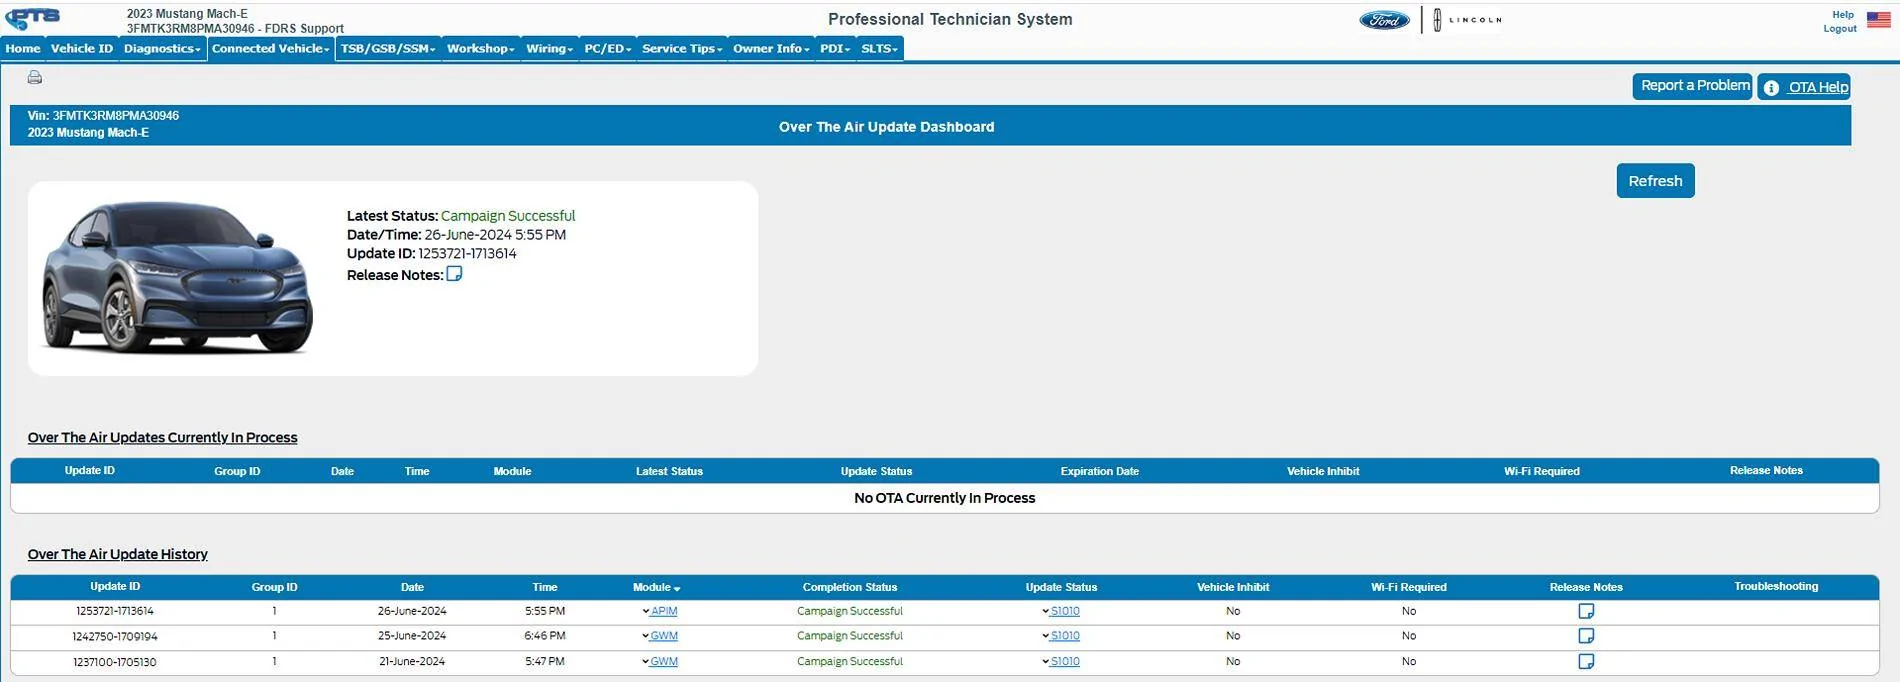Open GWM module link dated 21-June-2024
Viewport: 1900px width, 682px height.
(663, 661)
